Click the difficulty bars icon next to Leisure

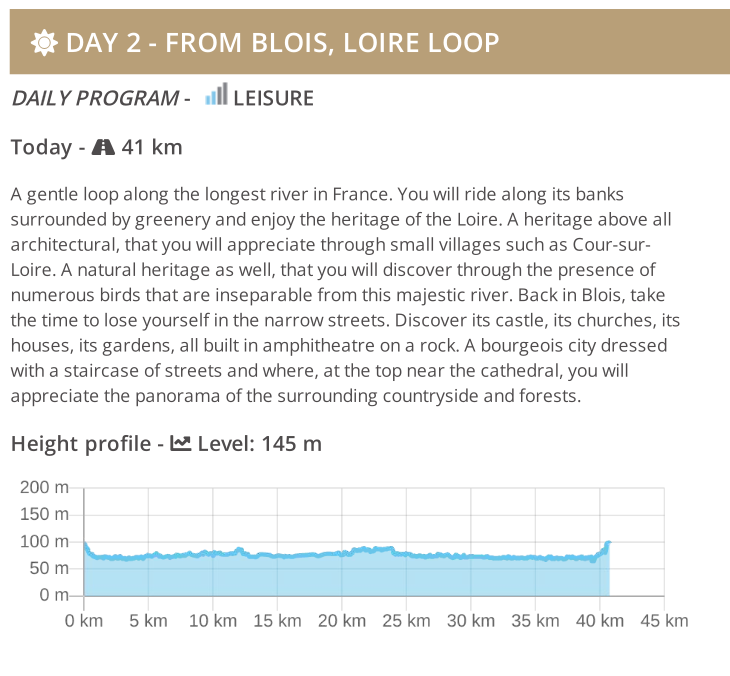pyautogui.click(x=216, y=94)
